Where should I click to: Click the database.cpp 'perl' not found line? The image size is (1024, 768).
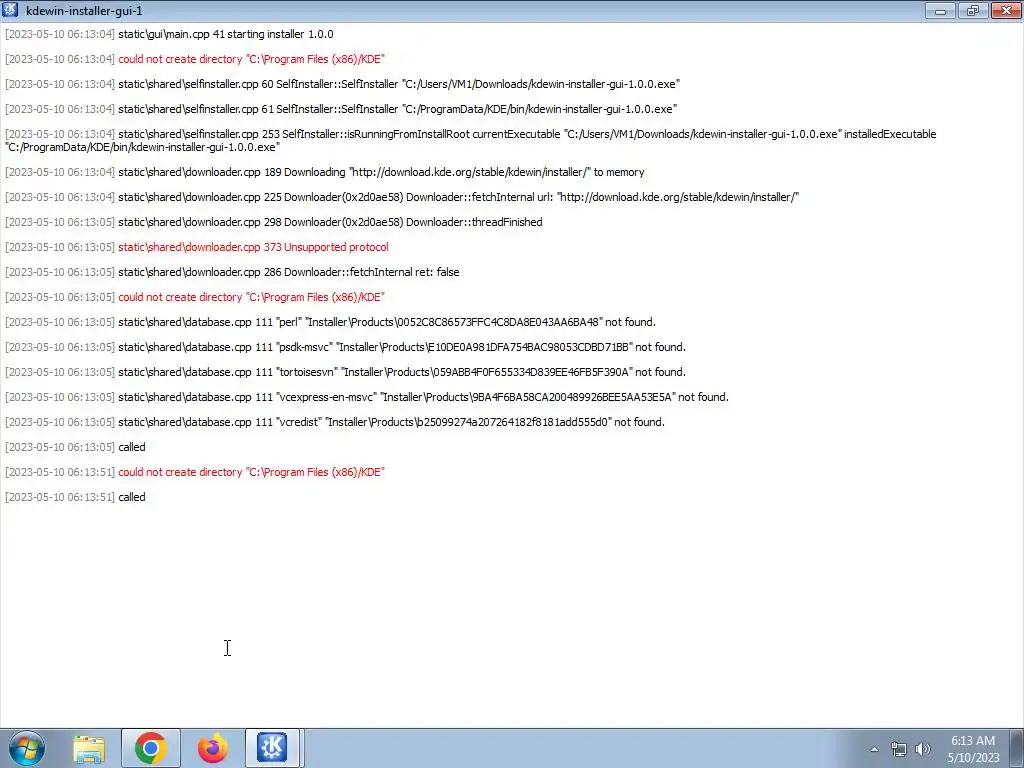[330, 322]
